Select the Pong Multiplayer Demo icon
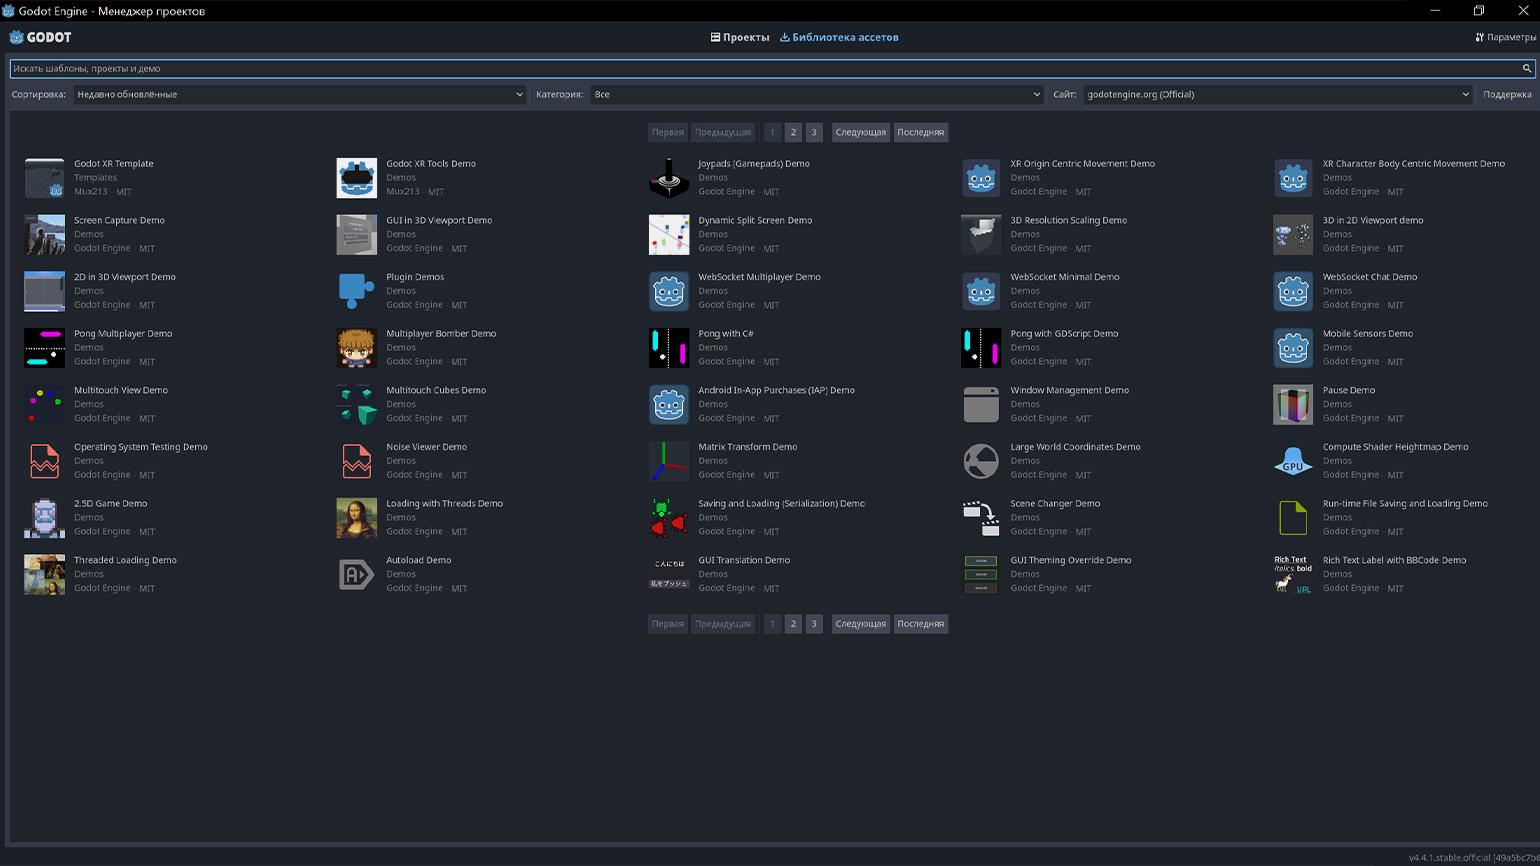 pos(44,348)
